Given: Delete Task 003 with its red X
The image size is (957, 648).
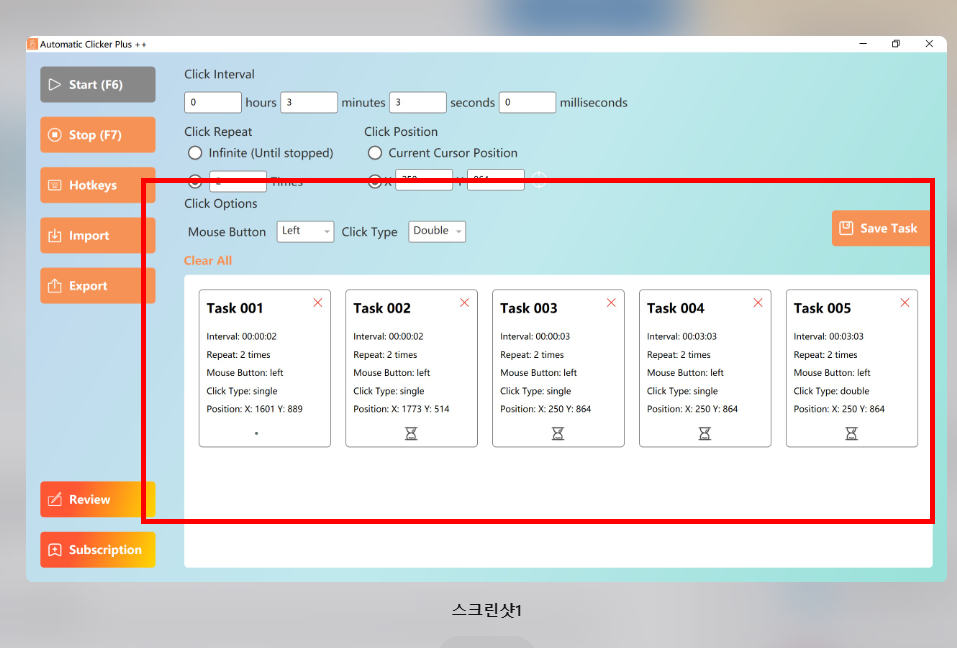Looking at the screenshot, I should [x=611, y=303].
